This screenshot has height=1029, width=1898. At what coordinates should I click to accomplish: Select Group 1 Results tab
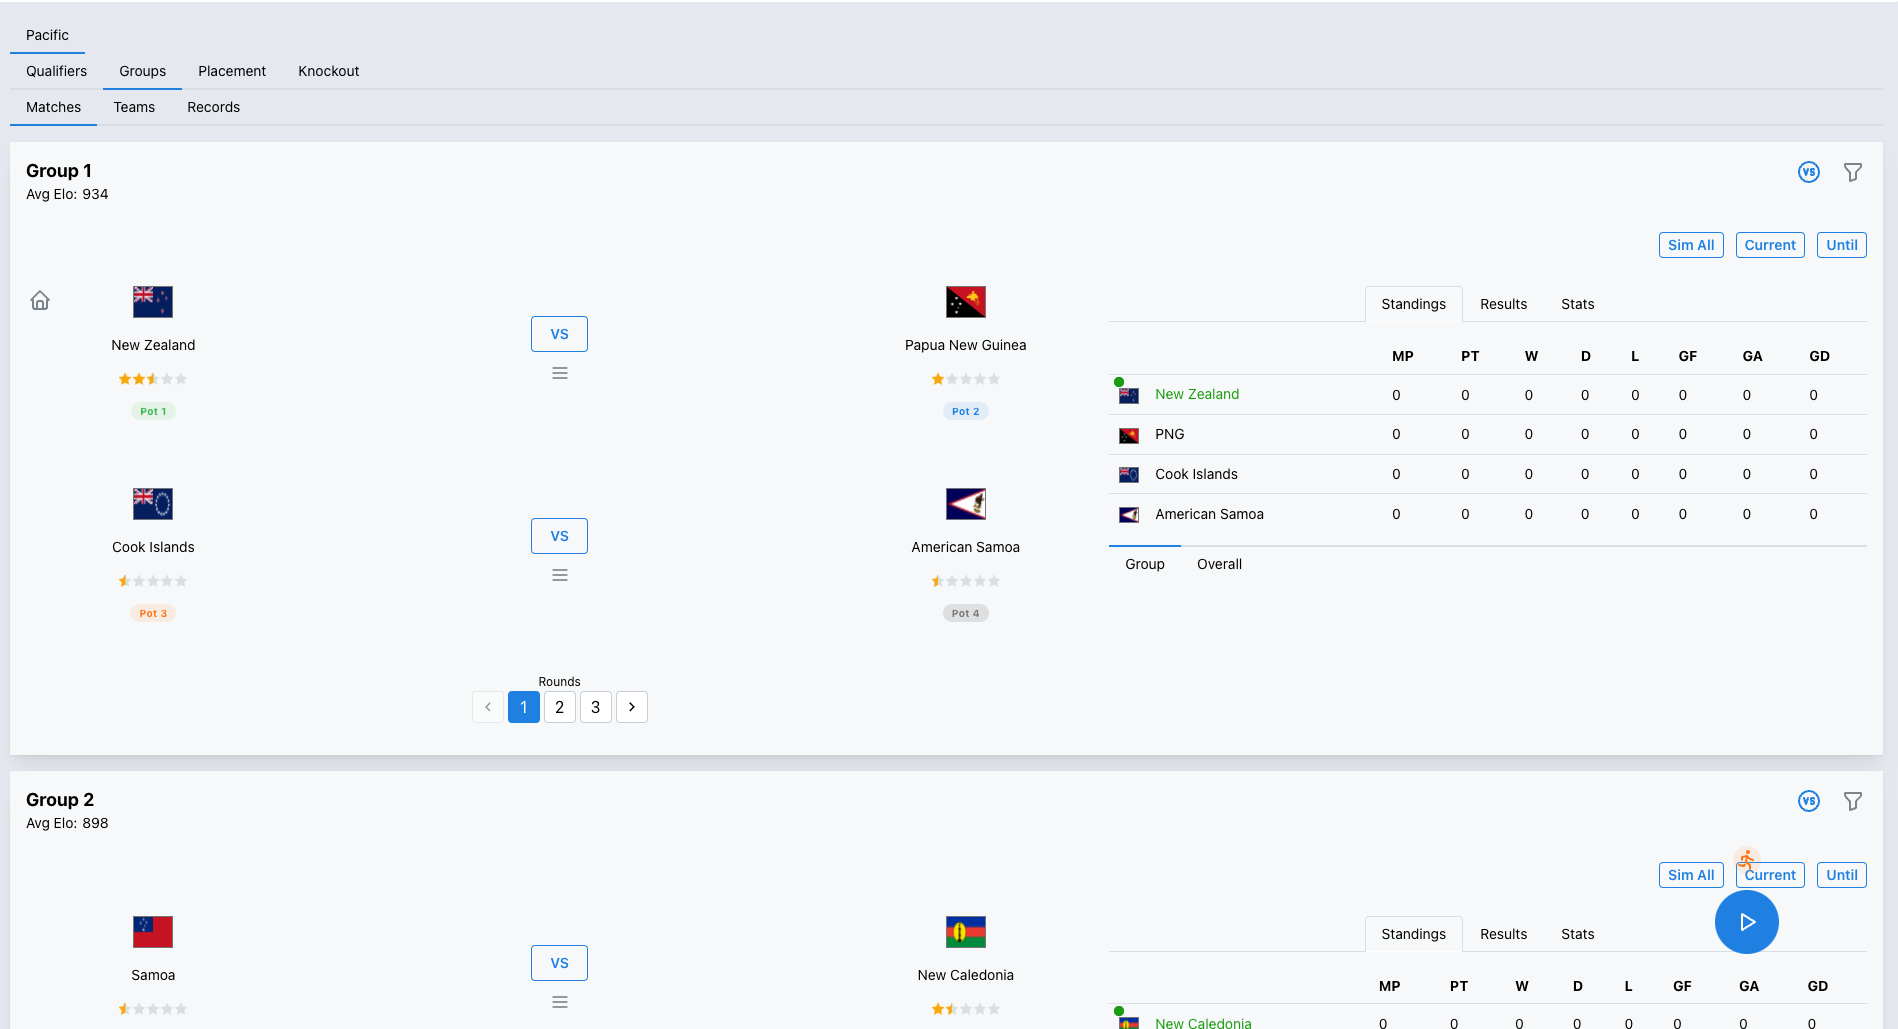1503,304
